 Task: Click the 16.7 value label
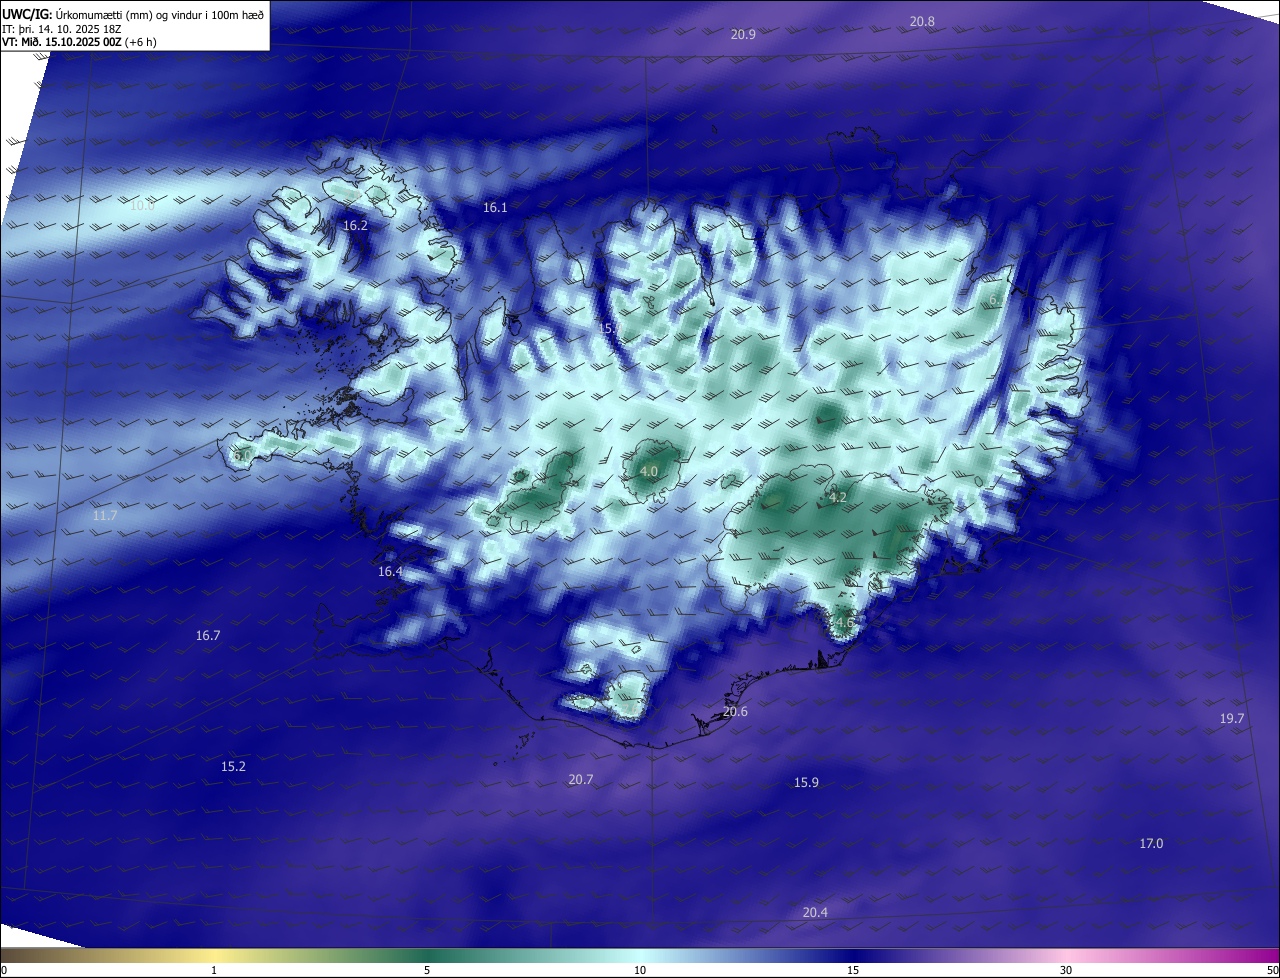[x=208, y=636]
